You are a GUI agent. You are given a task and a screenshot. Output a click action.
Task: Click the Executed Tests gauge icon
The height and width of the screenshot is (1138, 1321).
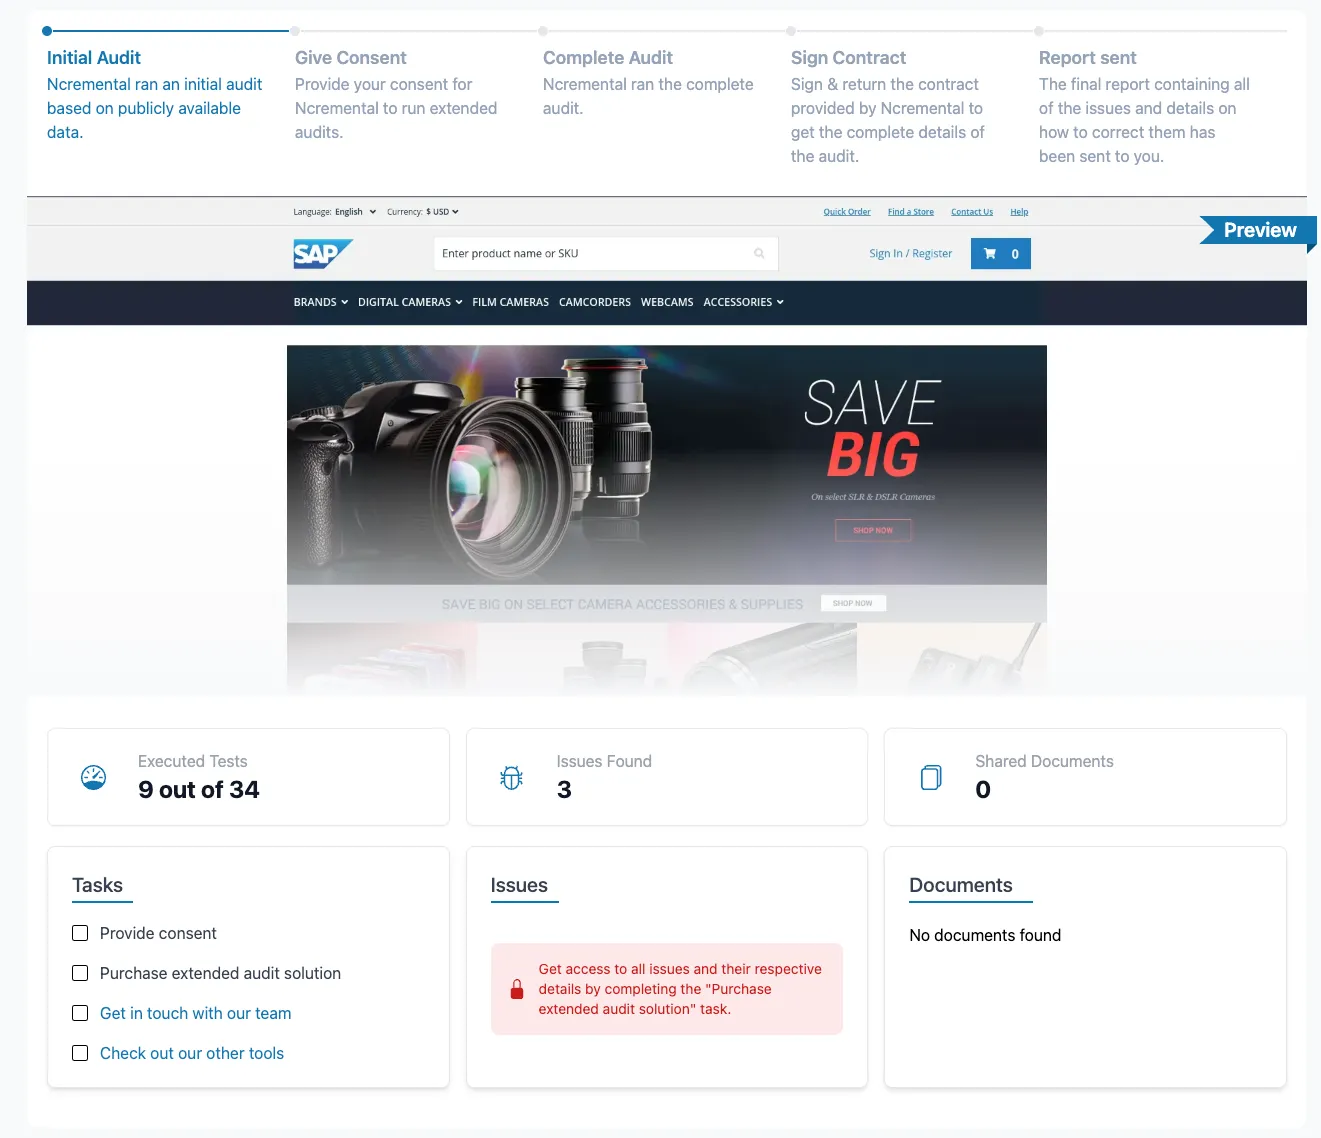coord(93,777)
